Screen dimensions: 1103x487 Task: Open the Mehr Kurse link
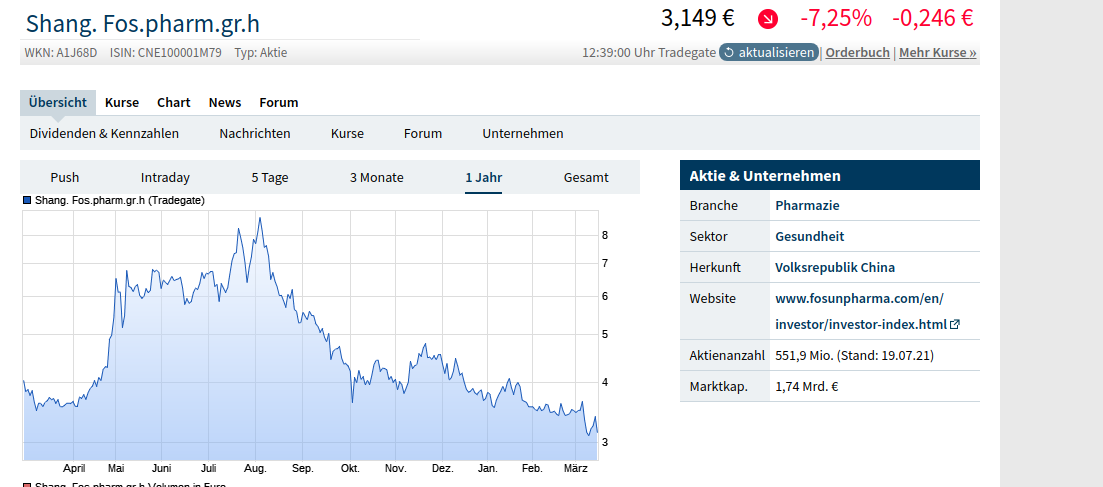pos(937,52)
